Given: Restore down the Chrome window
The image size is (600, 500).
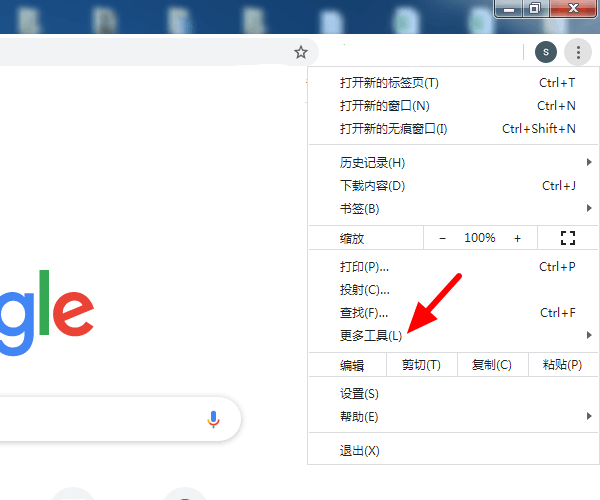Looking at the screenshot, I should (535, 9).
